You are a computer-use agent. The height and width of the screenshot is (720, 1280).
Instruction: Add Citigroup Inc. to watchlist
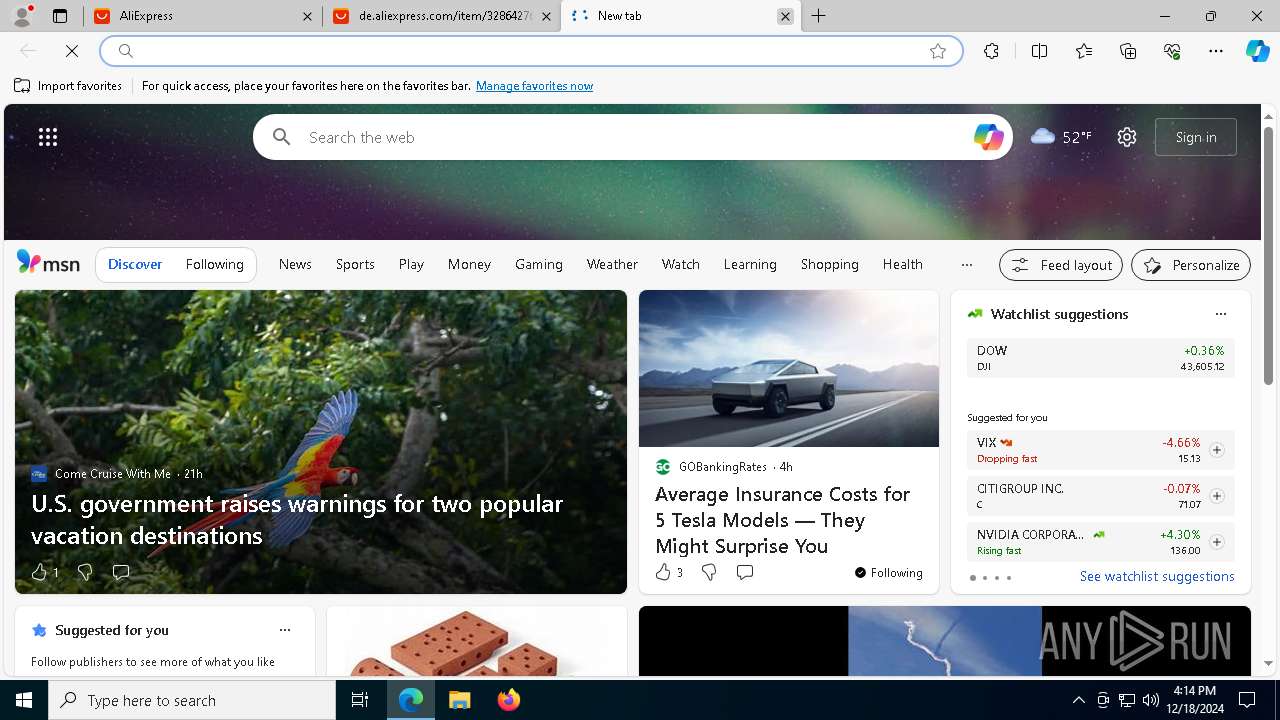click(1216, 496)
